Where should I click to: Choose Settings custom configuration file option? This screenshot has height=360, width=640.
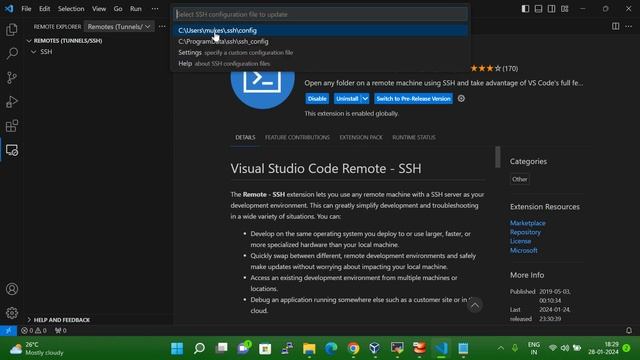[320, 52]
